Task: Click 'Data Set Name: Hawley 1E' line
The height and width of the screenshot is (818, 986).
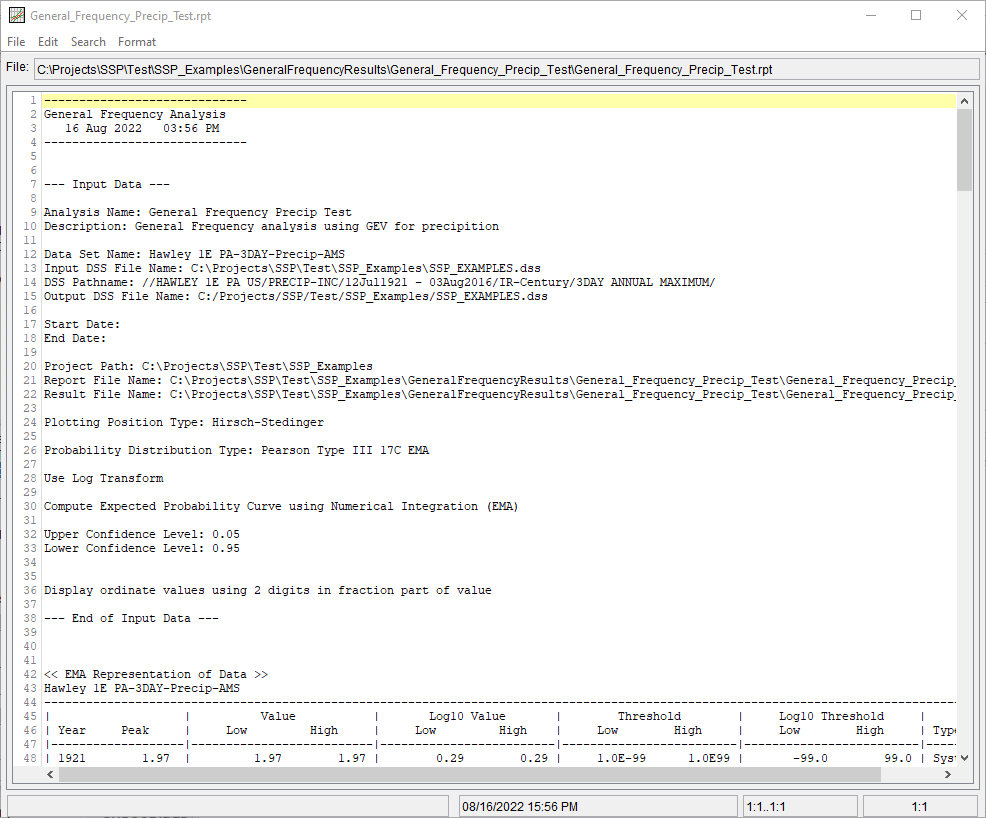Action: point(194,255)
